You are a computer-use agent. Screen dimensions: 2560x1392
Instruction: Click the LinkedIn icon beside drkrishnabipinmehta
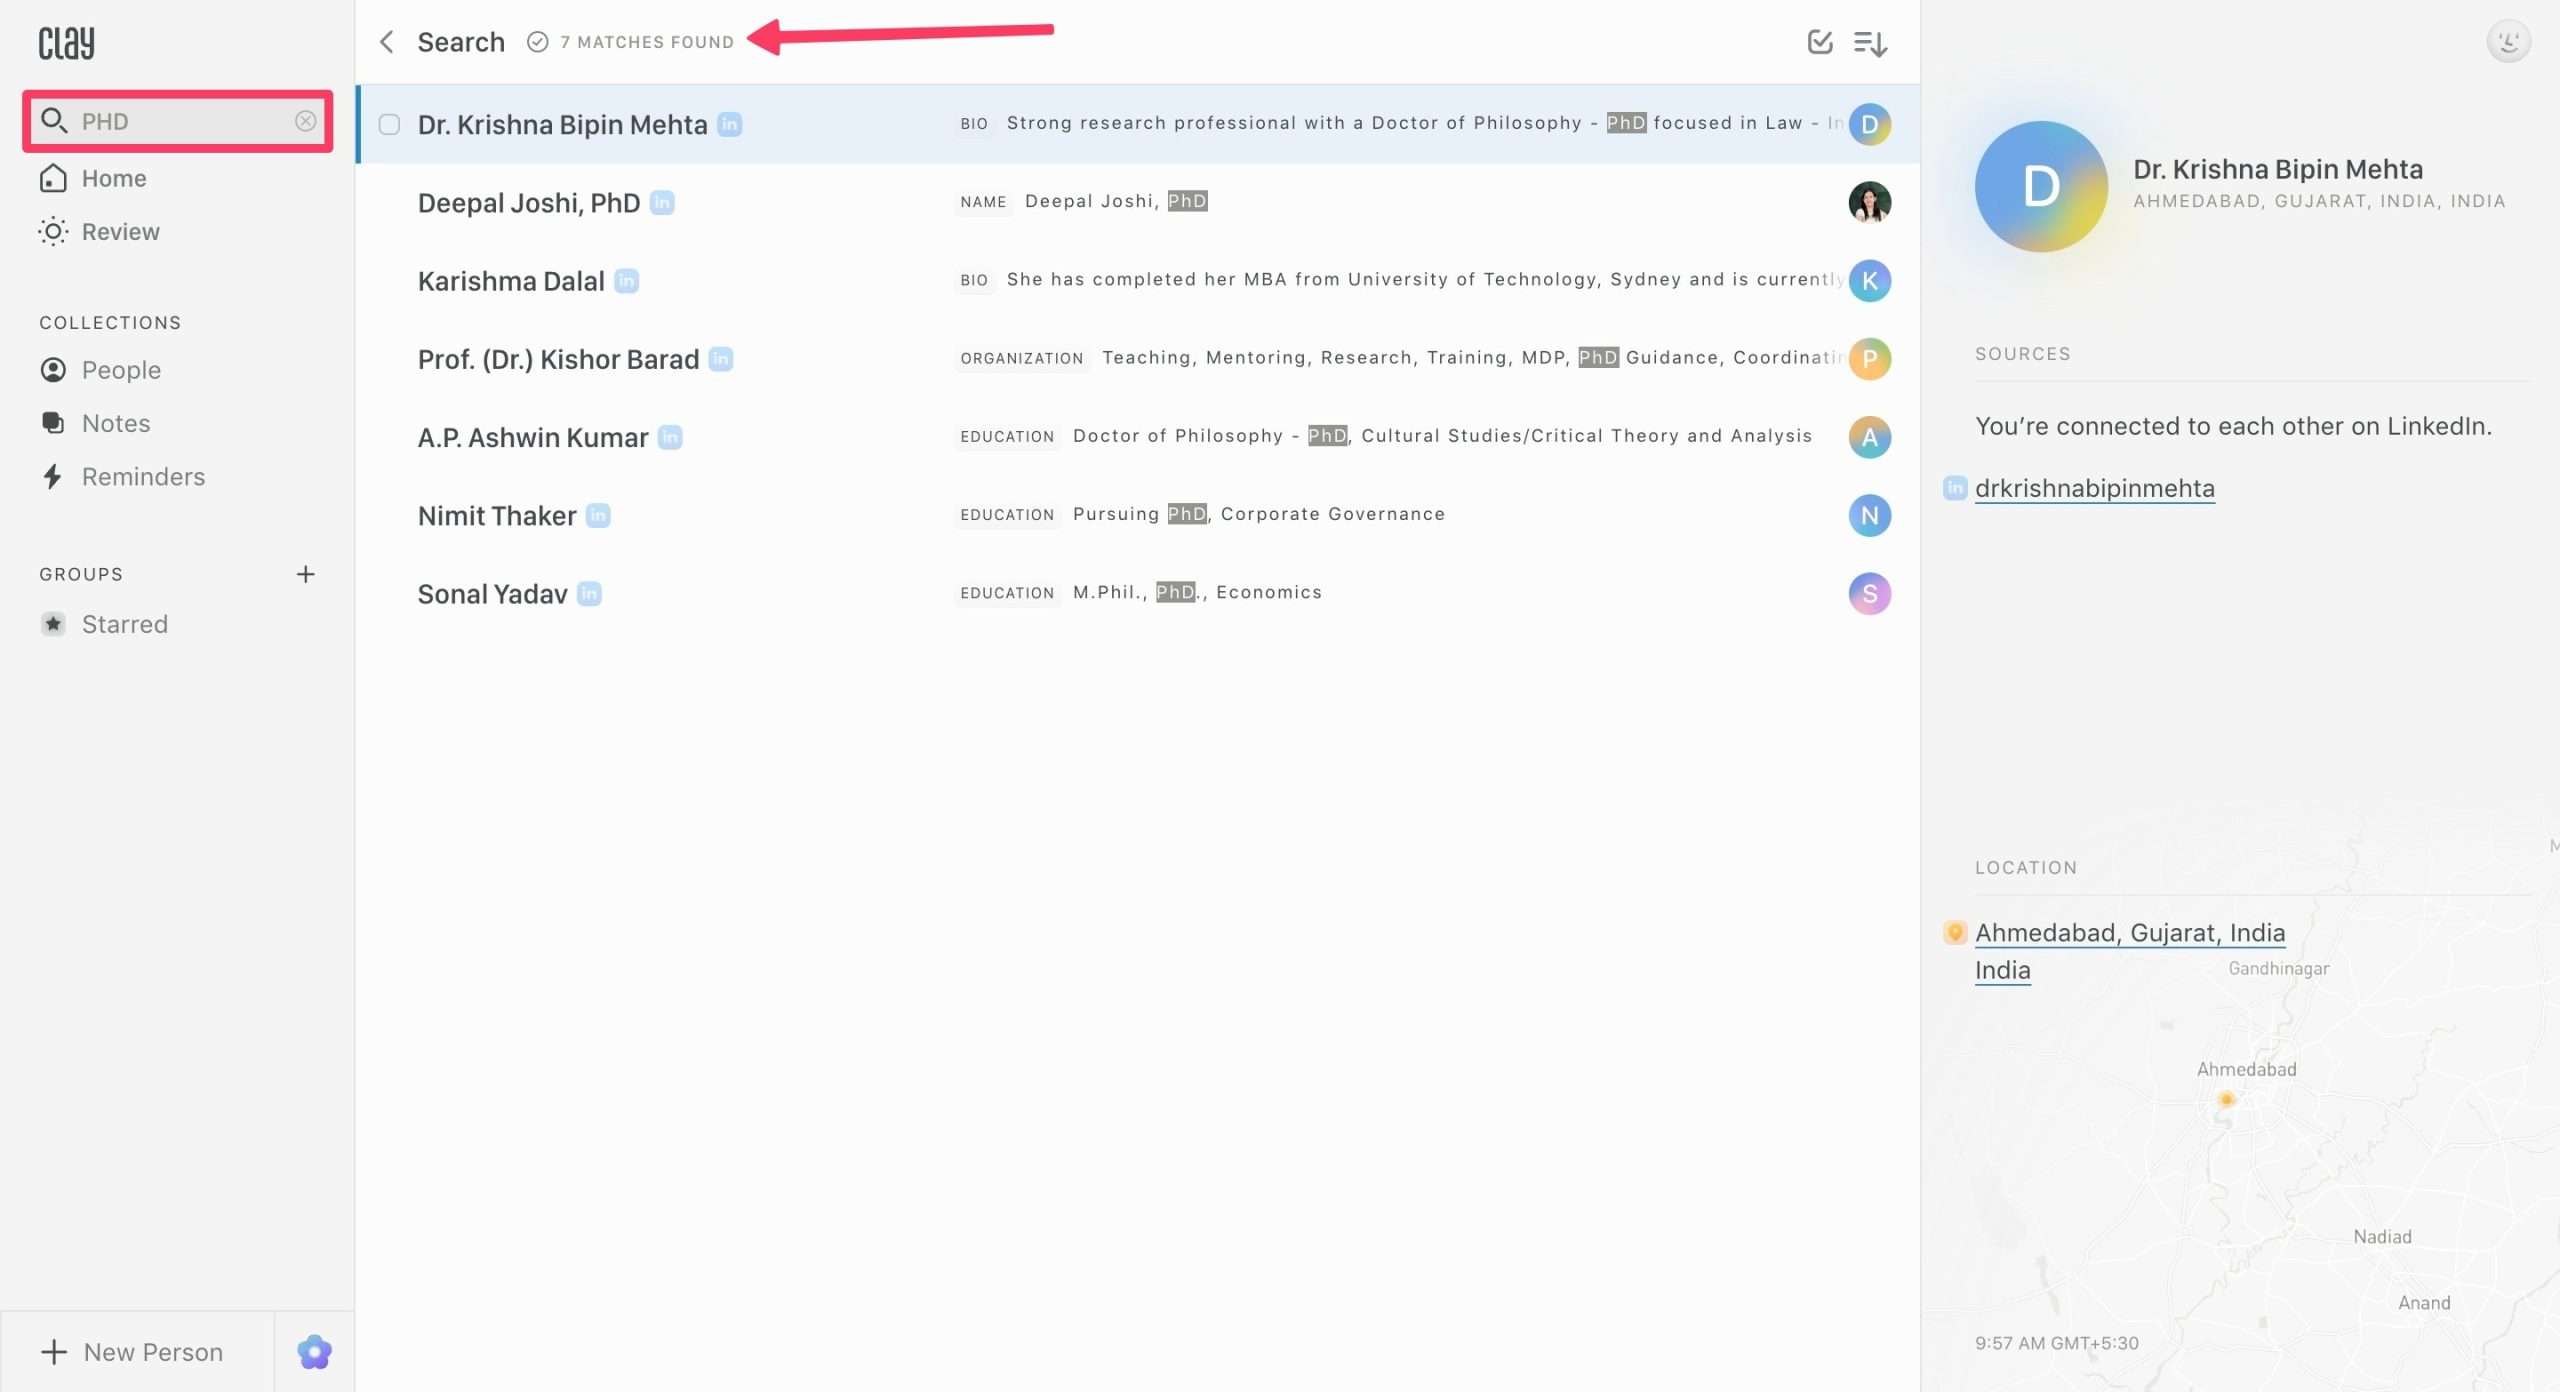tap(1955, 488)
